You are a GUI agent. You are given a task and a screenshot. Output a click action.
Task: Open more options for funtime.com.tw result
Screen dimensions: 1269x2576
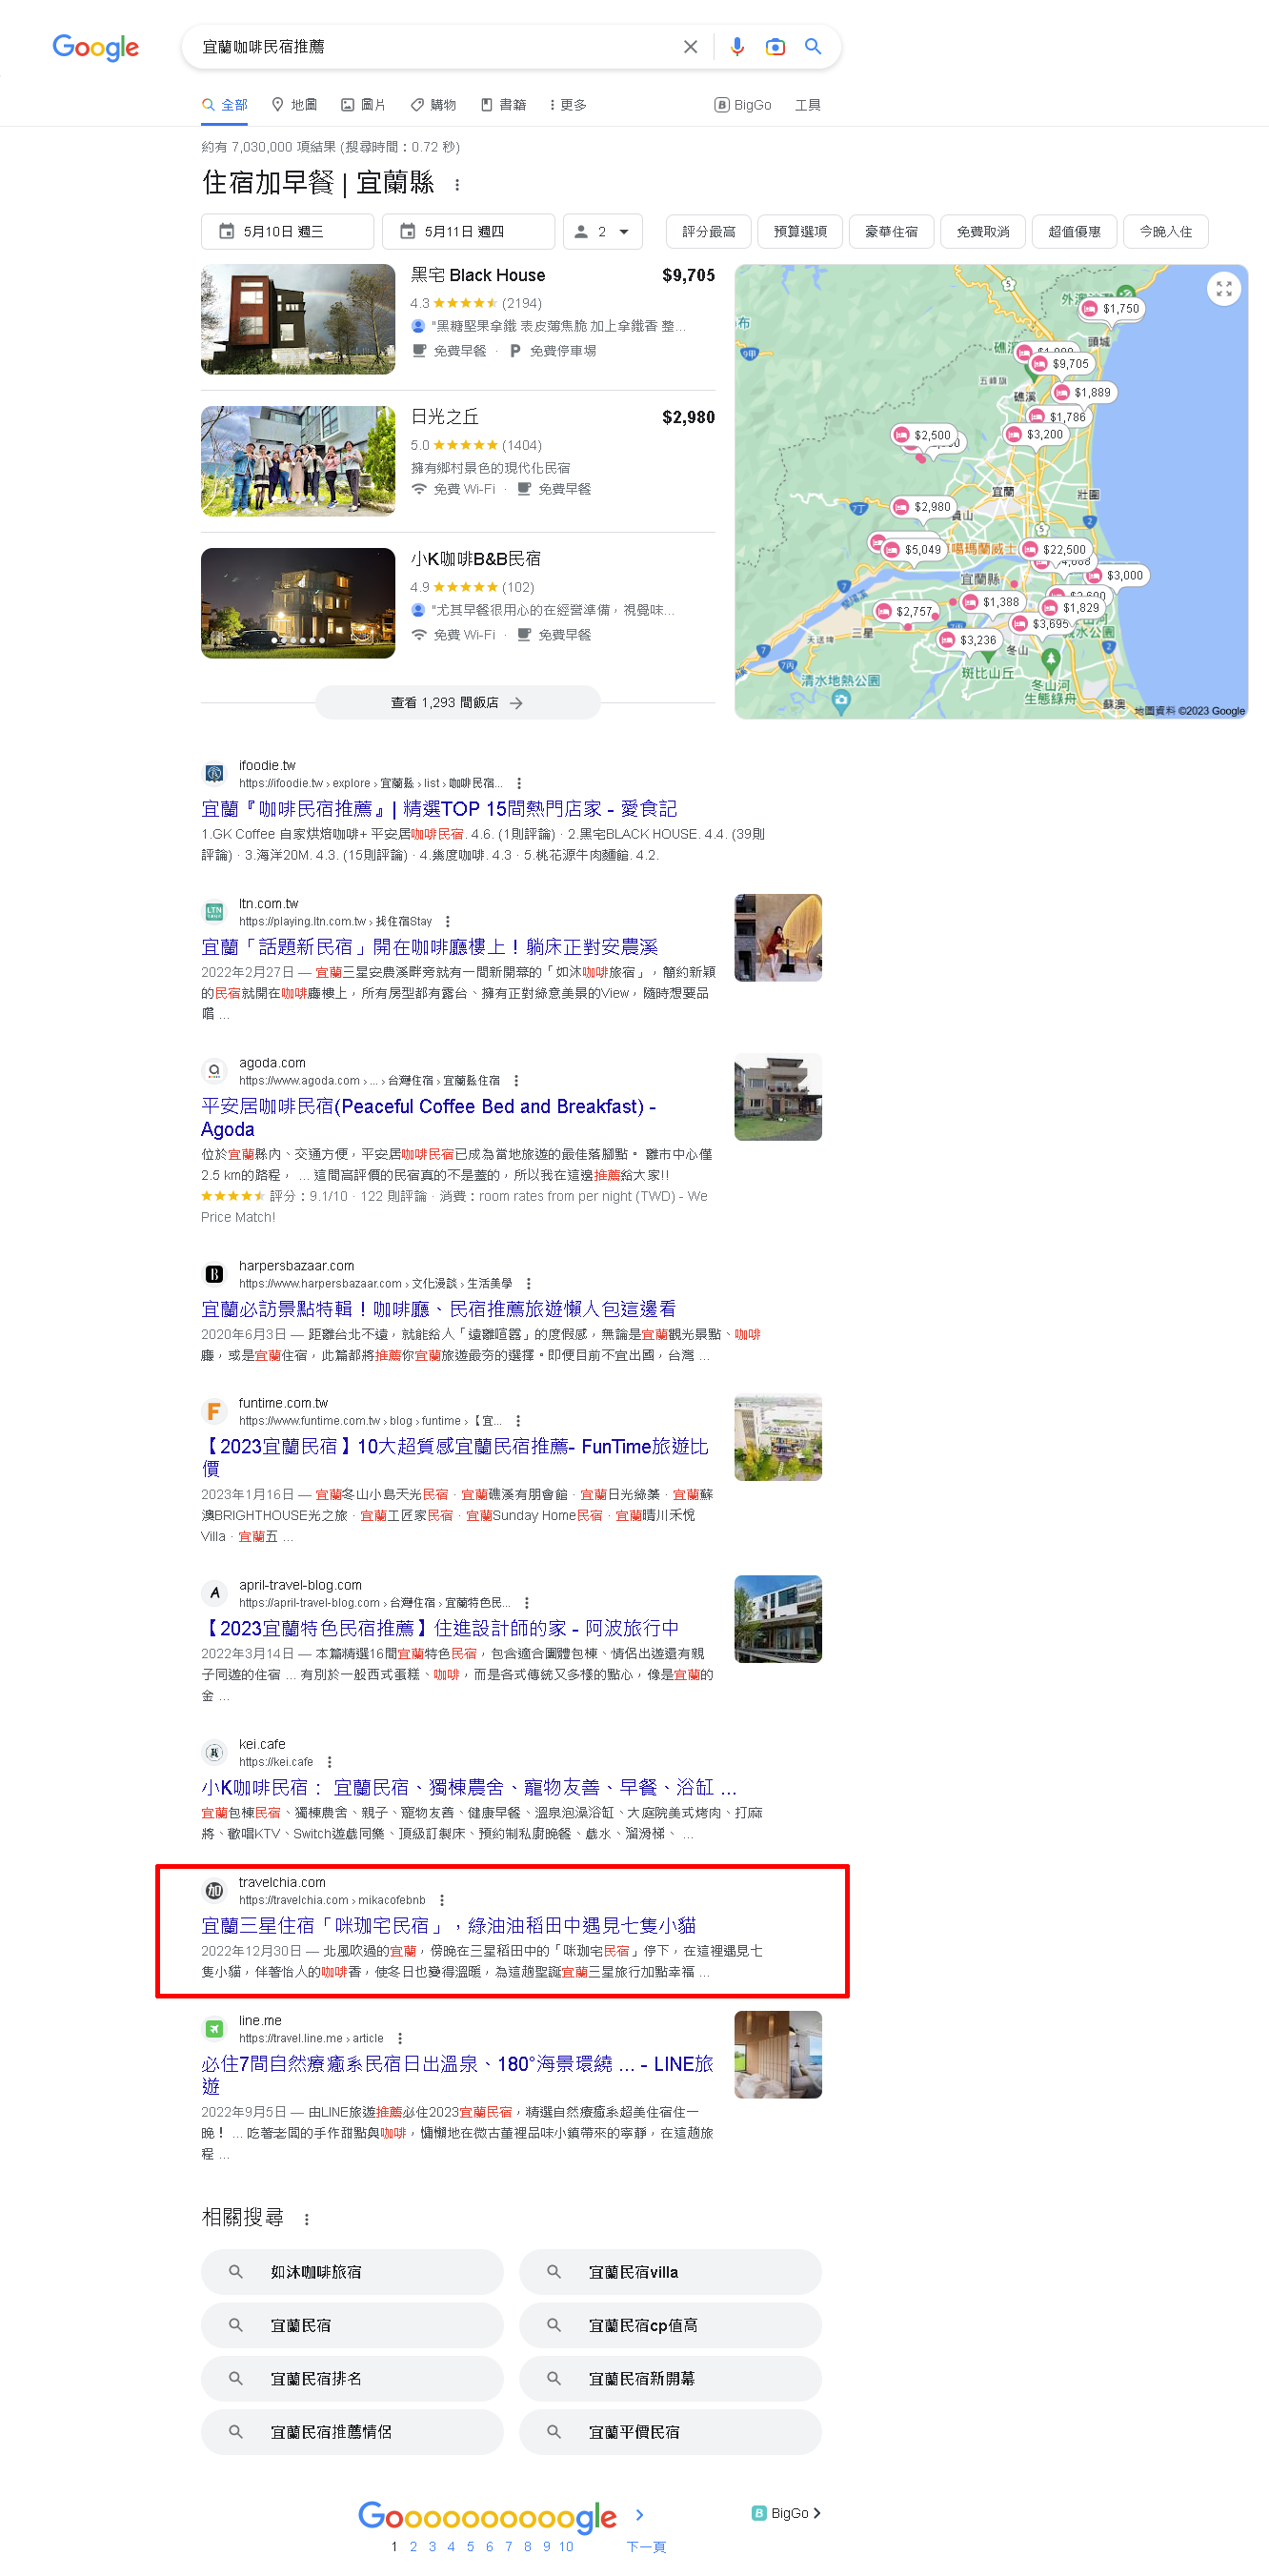click(x=517, y=1421)
